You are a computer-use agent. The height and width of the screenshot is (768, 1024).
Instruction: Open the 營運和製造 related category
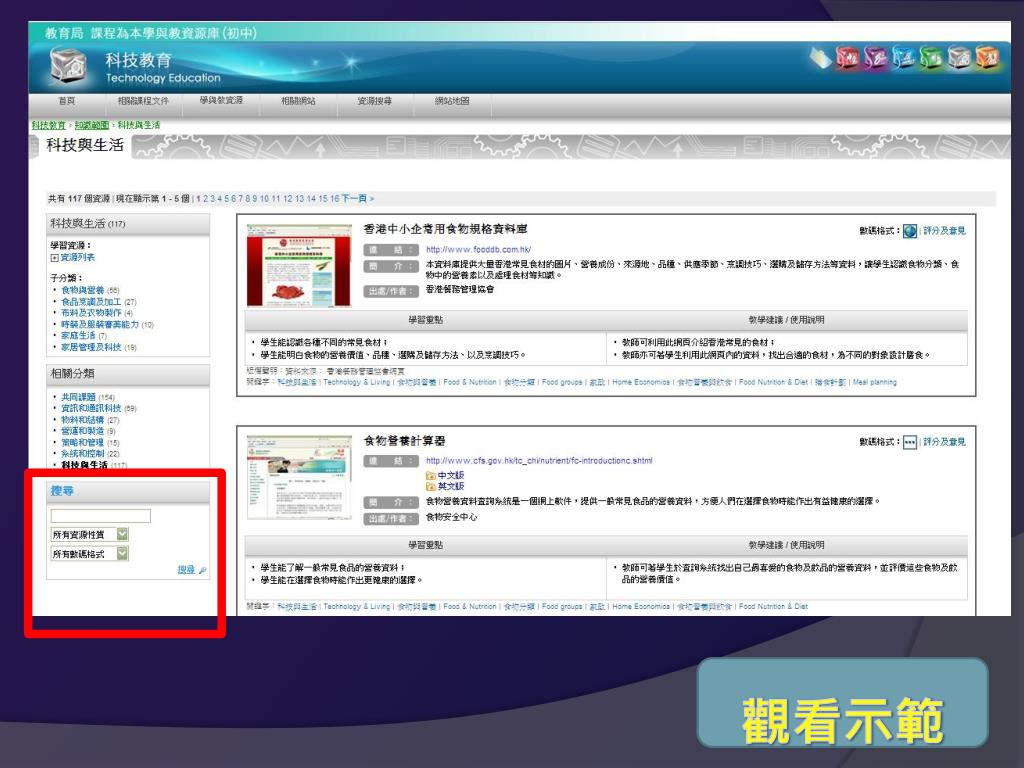click(82, 431)
